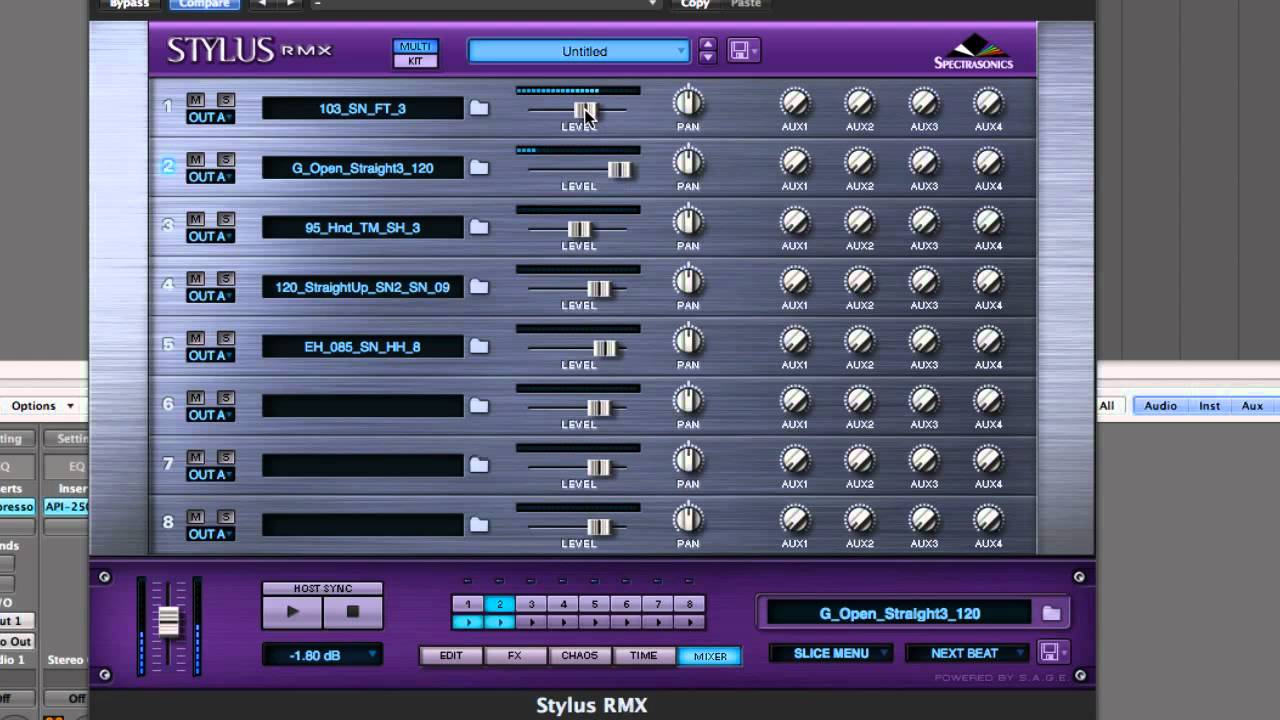The height and width of the screenshot is (720, 1280).
Task: Click the Copy button in the plugin header
Action: pos(695,4)
